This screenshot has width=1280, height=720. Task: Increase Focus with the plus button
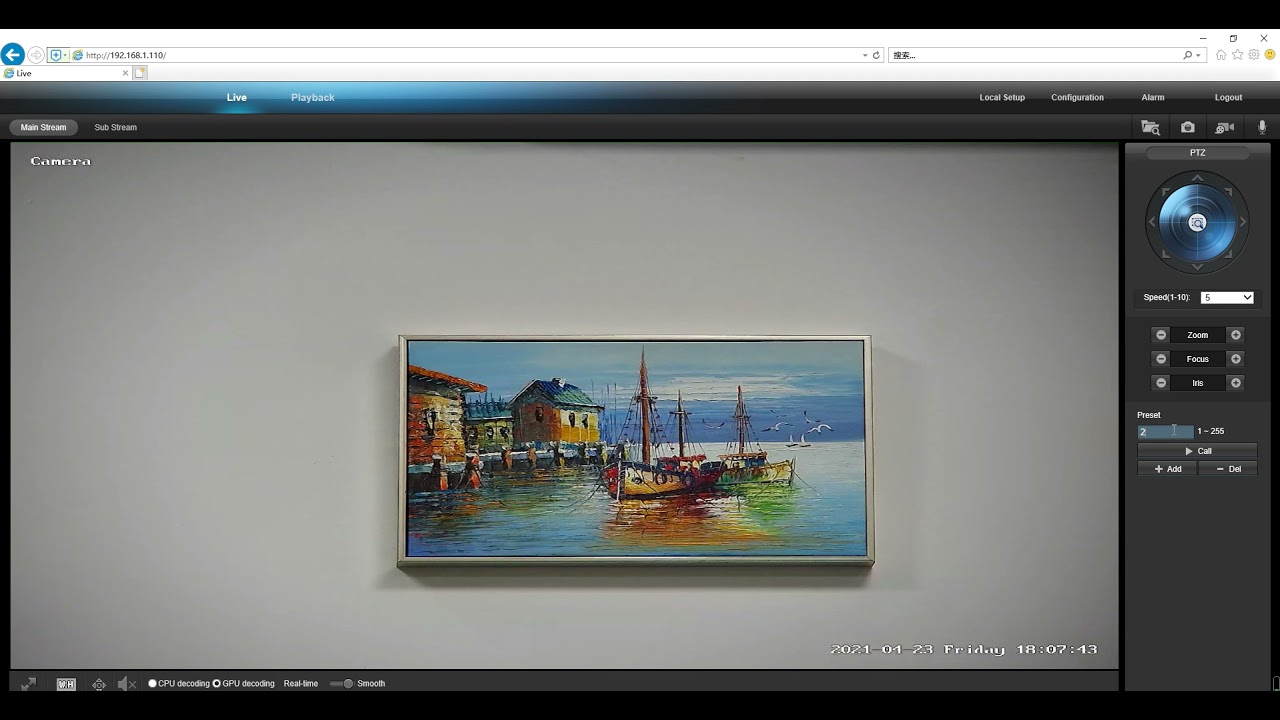point(1236,359)
